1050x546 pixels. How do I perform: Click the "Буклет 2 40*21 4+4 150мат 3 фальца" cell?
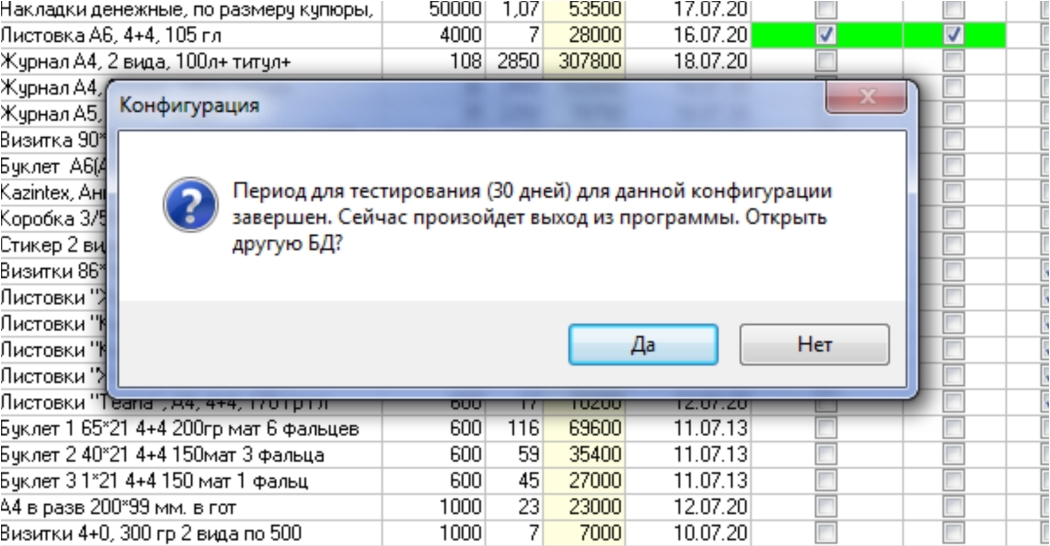(200, 456)
